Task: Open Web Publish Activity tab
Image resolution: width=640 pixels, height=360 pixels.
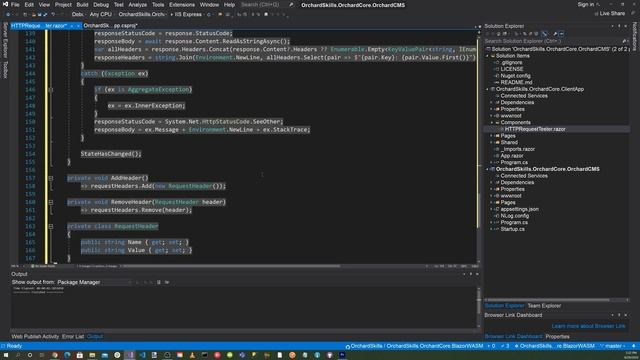Action: 35,337
